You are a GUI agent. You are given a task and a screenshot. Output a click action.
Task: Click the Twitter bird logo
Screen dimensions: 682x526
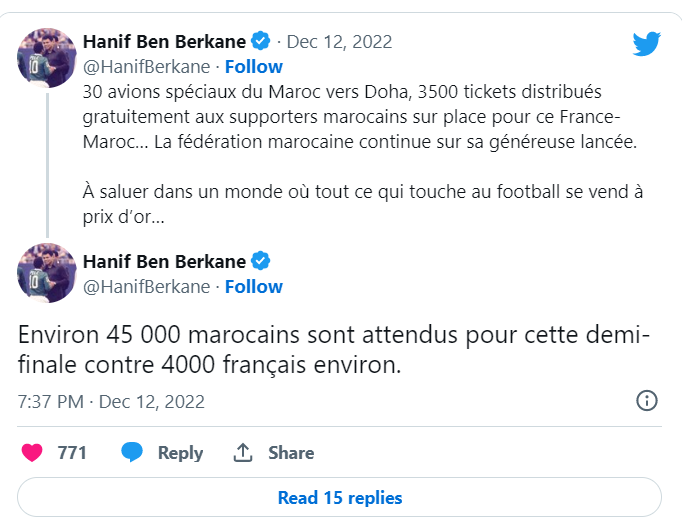tap(647, 43)
